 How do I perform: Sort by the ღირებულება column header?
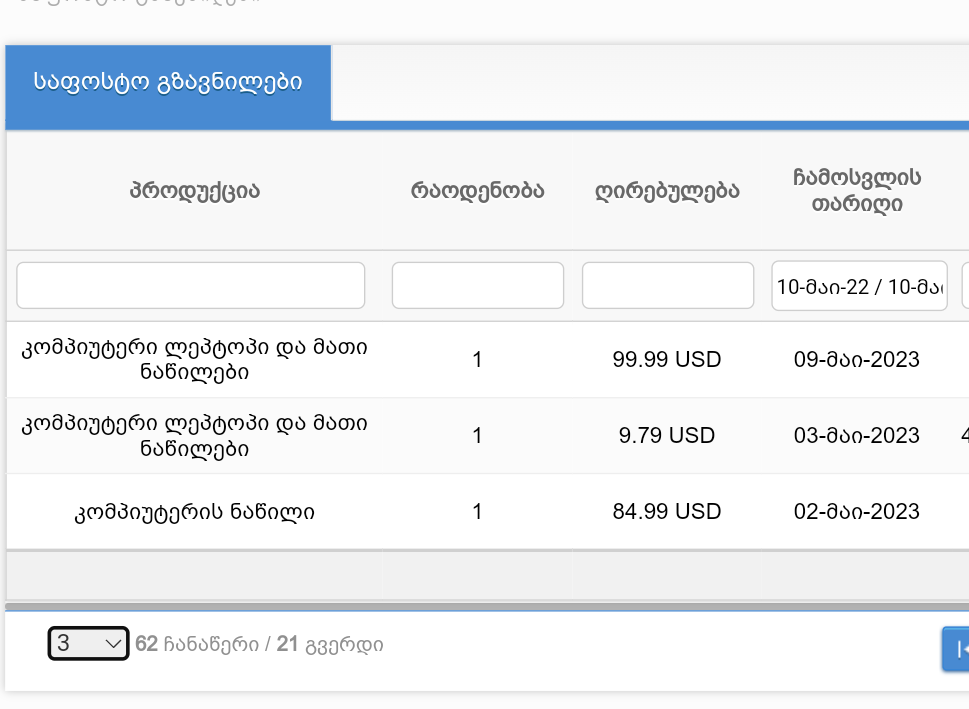coord(667,190)
